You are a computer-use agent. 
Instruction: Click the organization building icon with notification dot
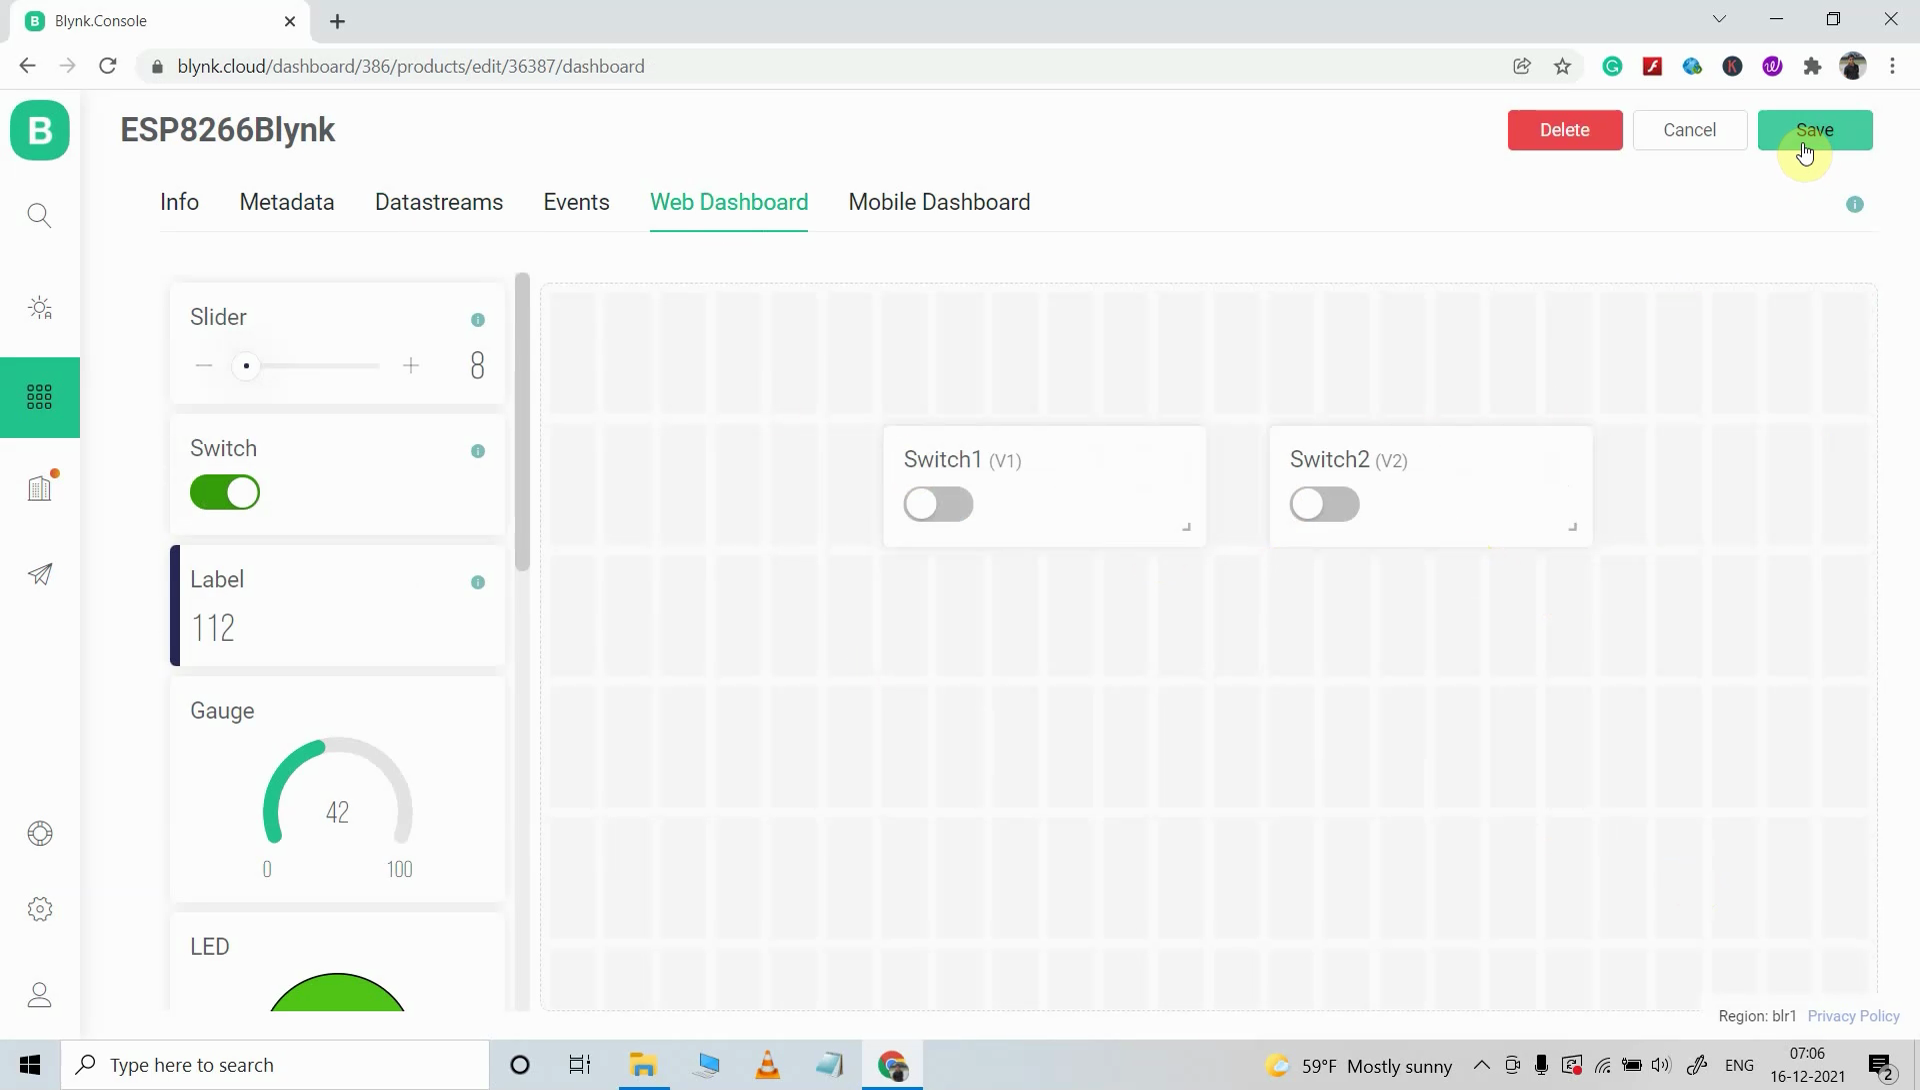point(40,487)
